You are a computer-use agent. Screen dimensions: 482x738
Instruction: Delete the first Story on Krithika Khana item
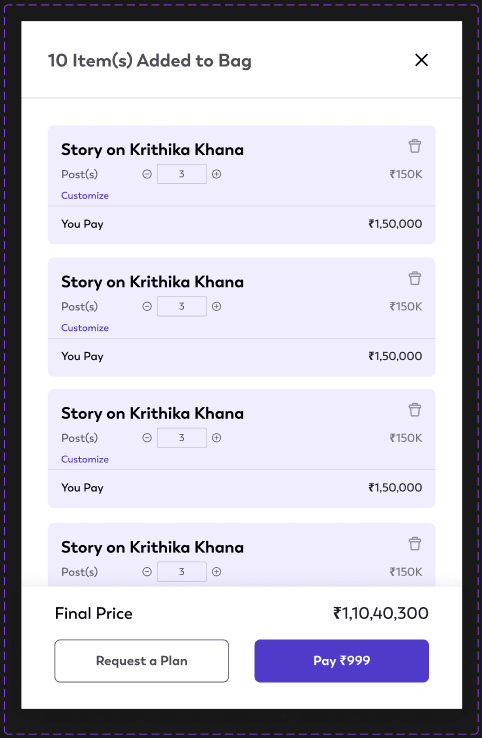[x=415, y=146]
